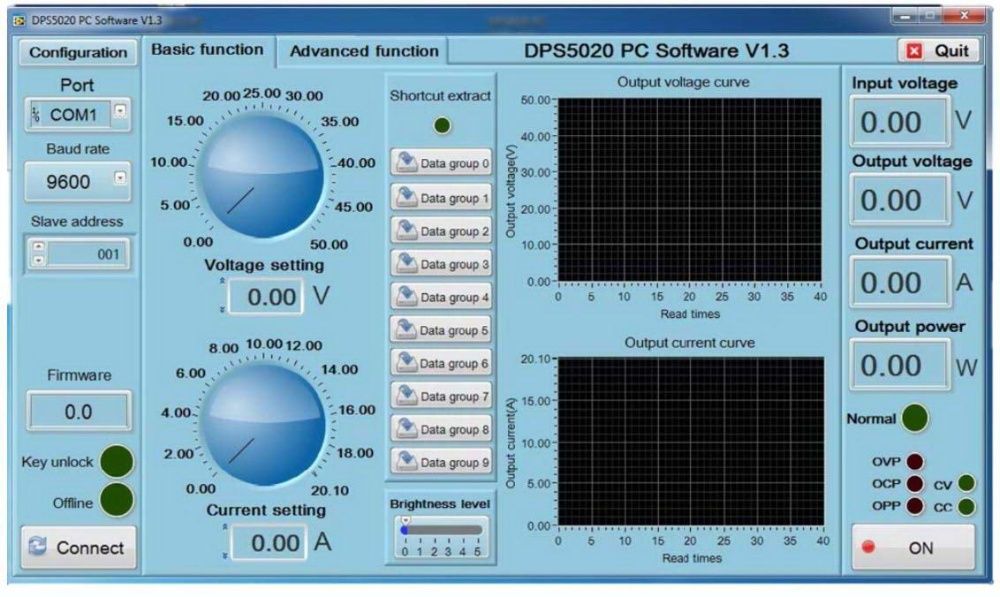Decrease current setting with down arrow
The height and width of the screenshot is (597, 1000).
225,556
